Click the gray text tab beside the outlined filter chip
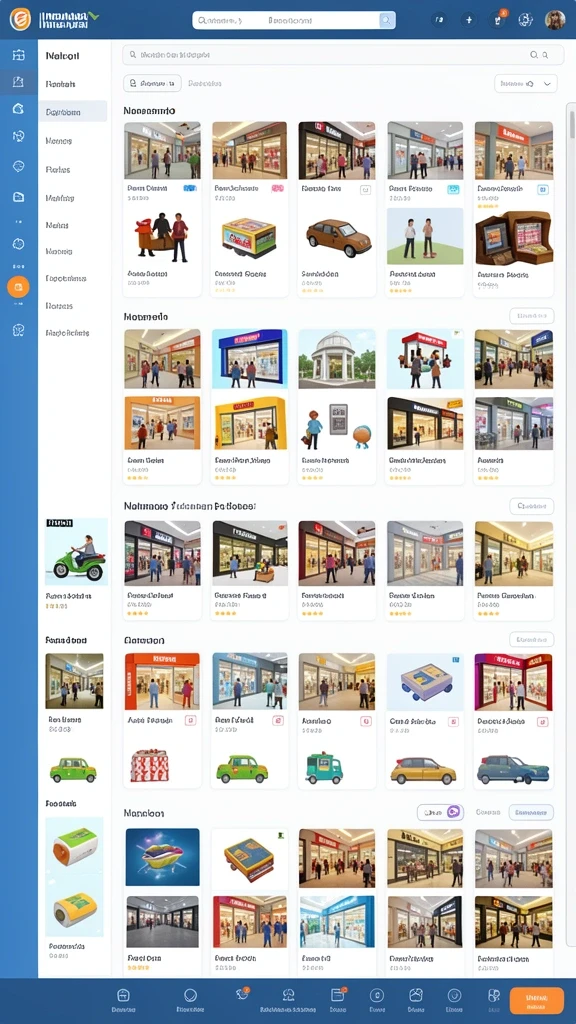The width and height of the screenshot is (576, 1024). pos(204,84)
